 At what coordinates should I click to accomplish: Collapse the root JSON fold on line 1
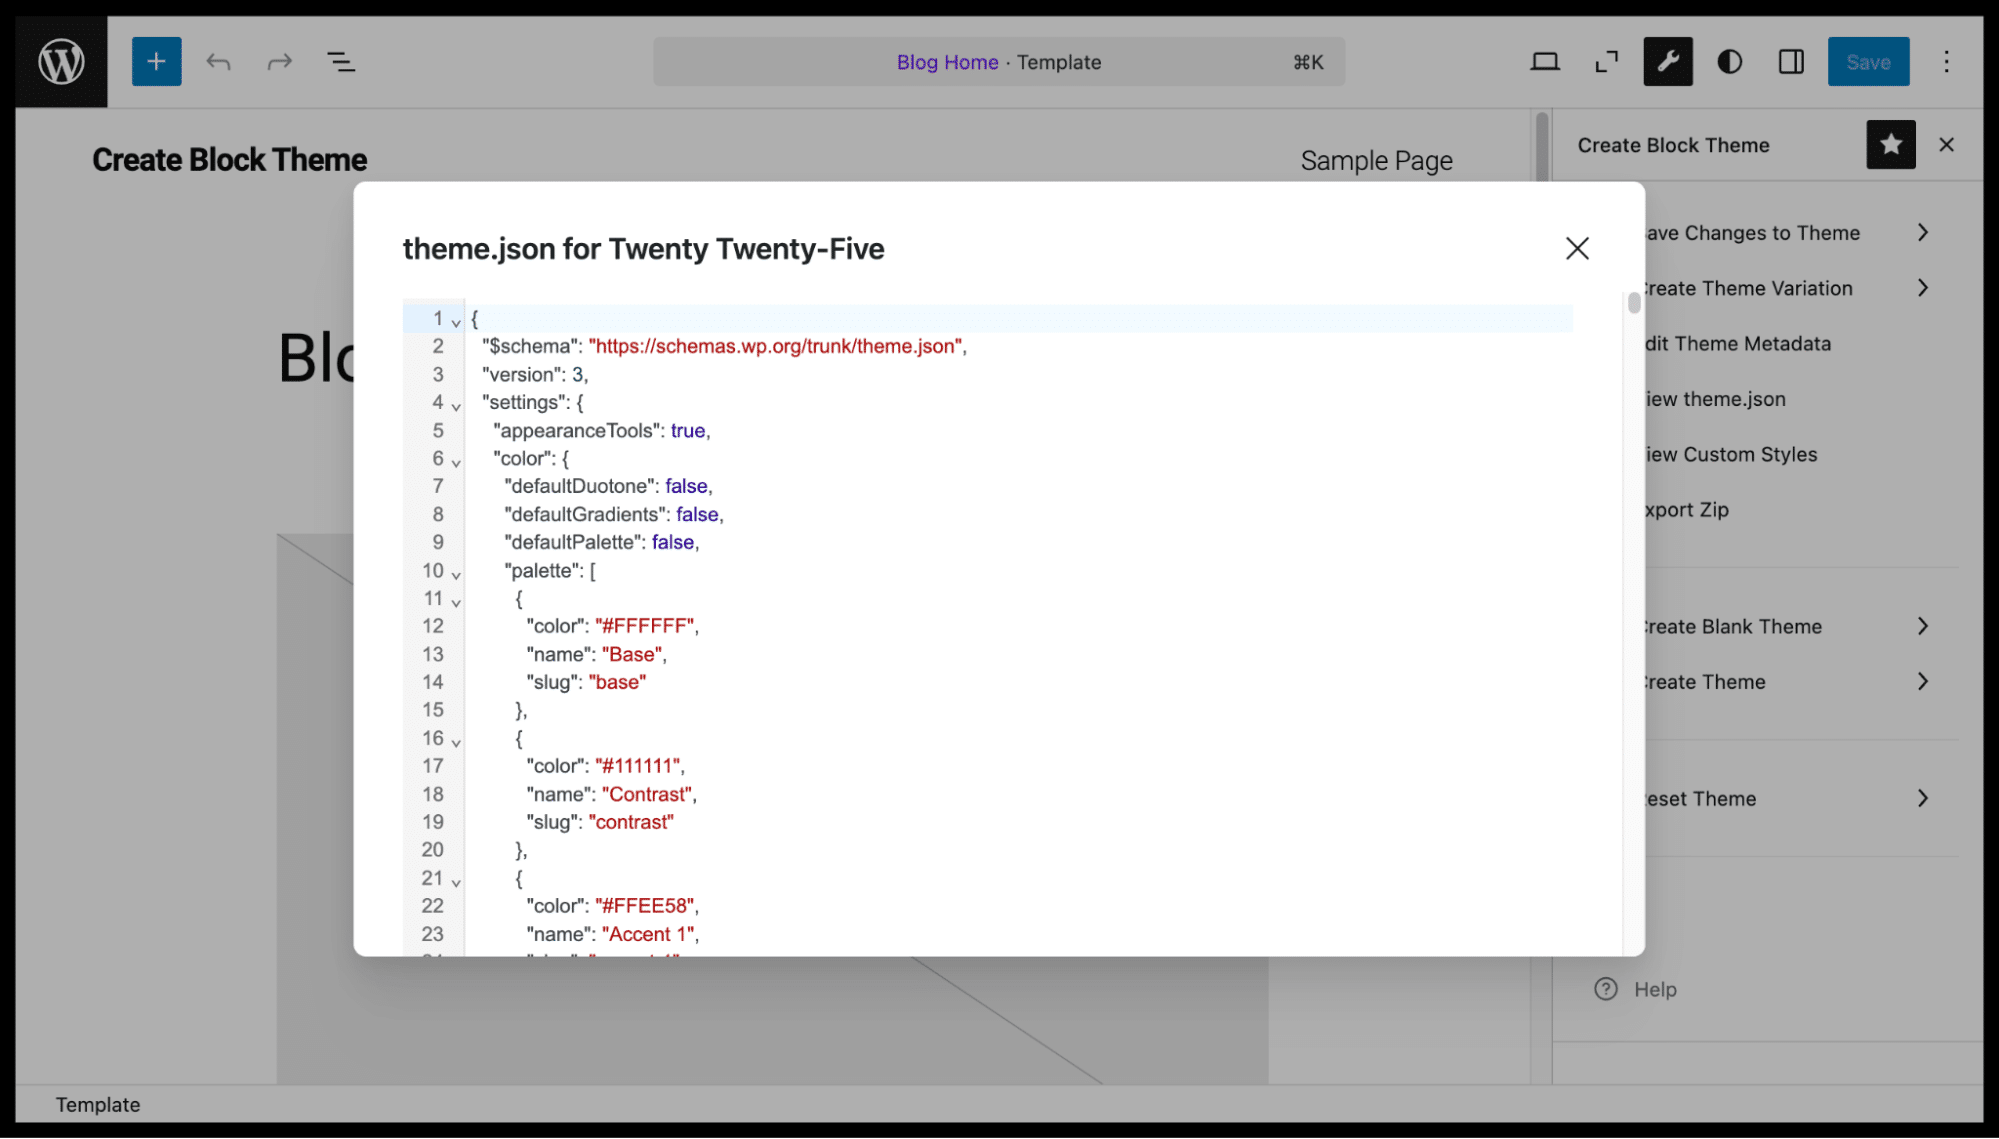coord(456,322)
